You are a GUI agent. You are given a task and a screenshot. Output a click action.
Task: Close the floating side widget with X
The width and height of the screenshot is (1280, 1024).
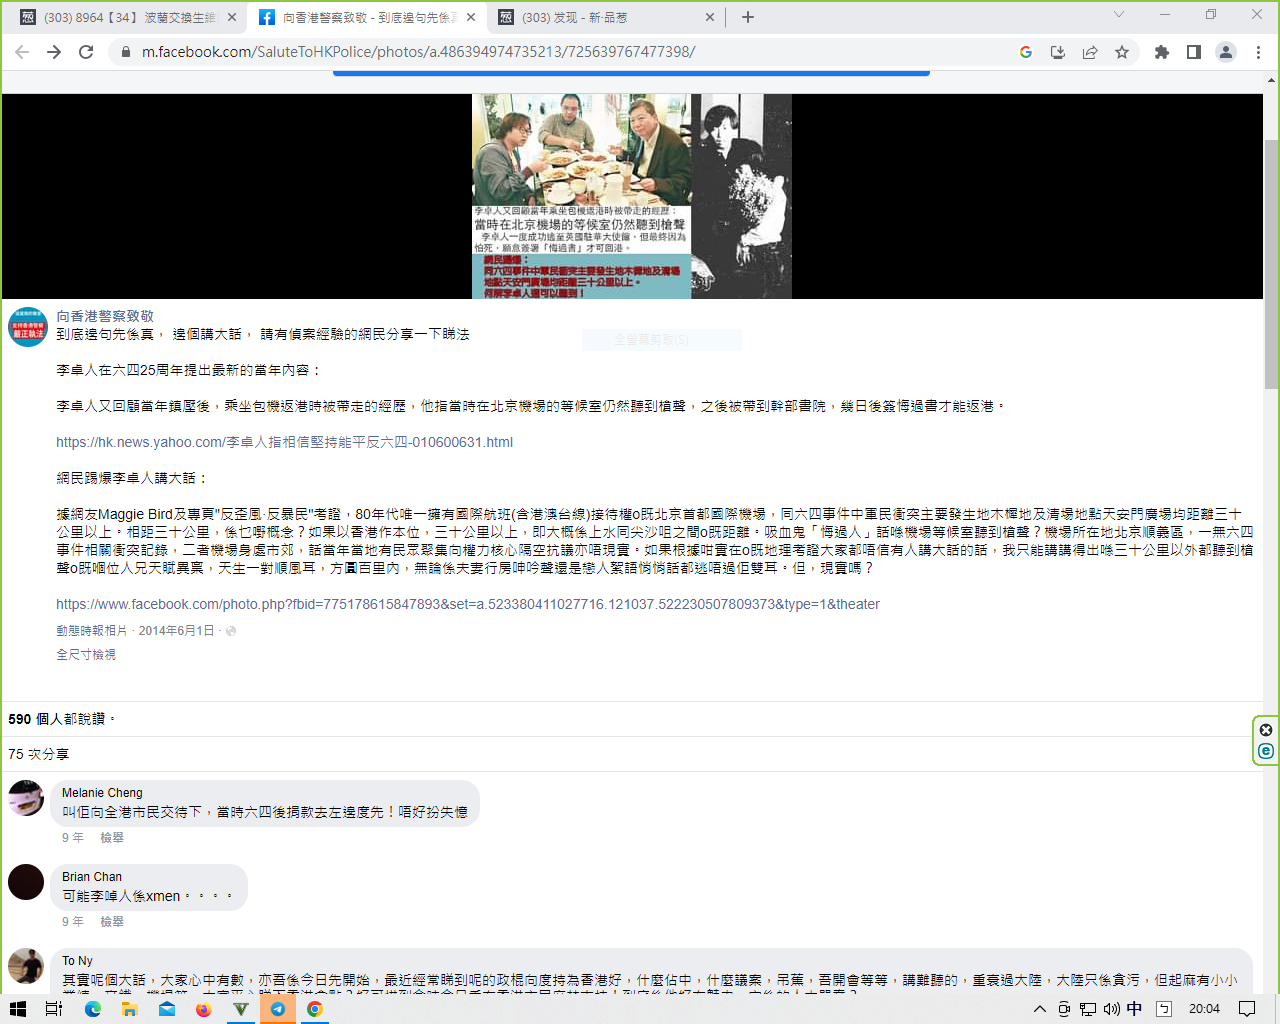tap(1266, 730)
